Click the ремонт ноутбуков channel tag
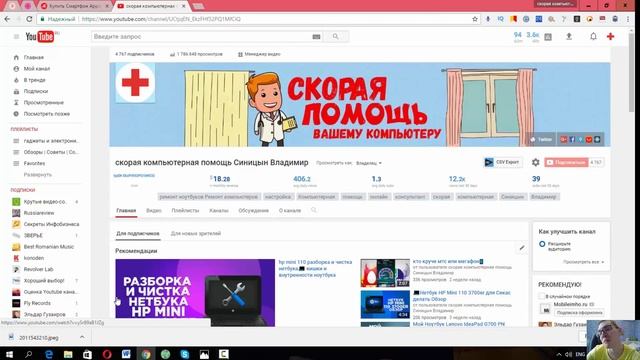 click(209, 197)
